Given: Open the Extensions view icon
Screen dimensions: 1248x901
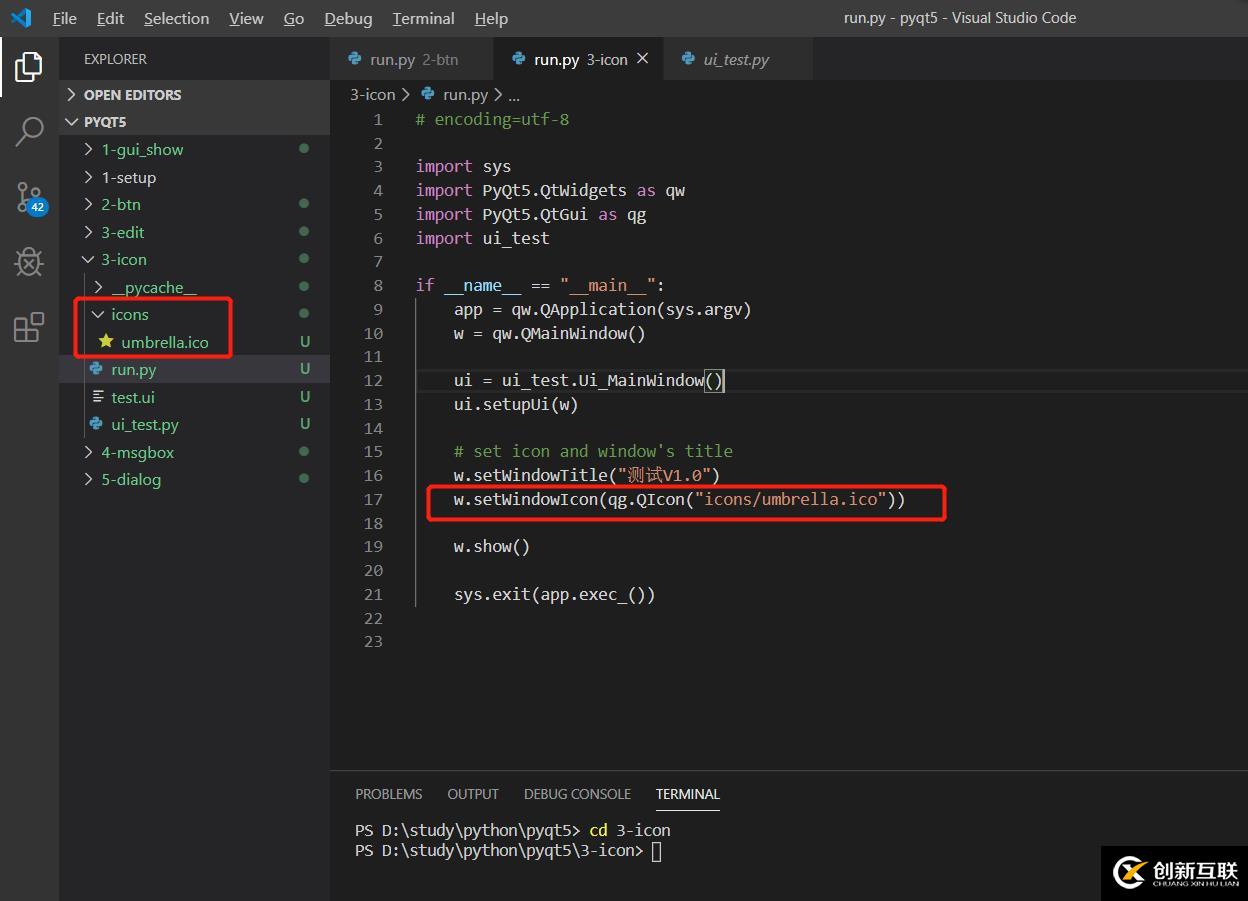Looking at the screenshot, I should coord(29,327).
